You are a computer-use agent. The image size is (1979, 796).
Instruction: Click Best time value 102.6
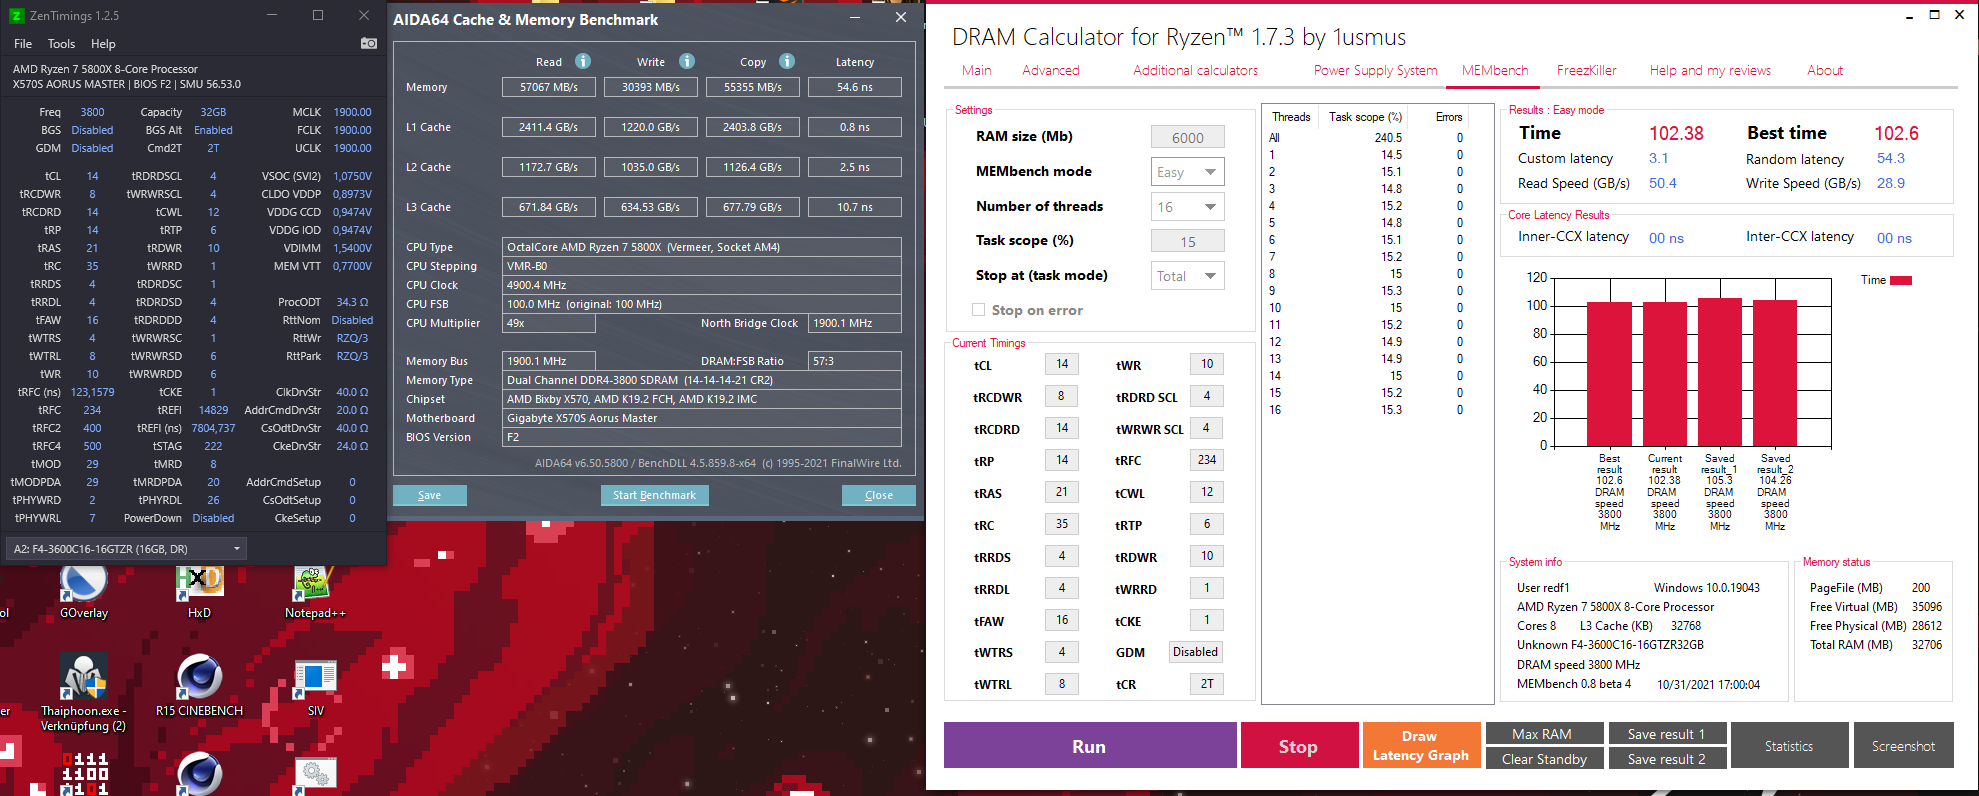[x=1896, y=133]
